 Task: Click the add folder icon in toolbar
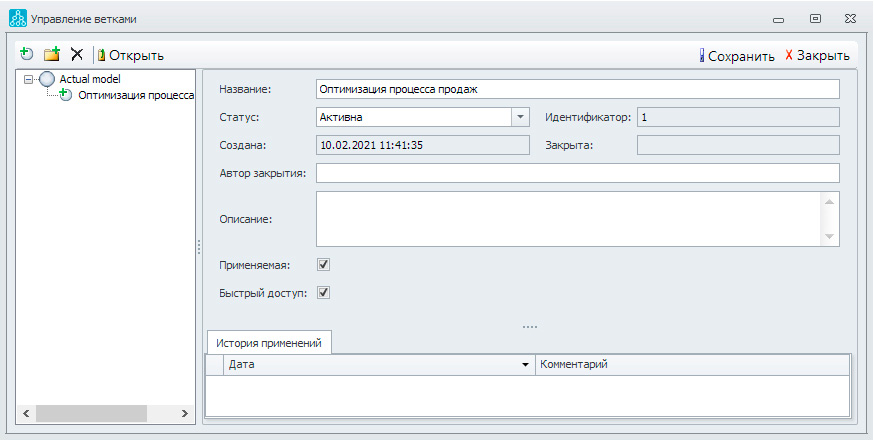point(52,55)
